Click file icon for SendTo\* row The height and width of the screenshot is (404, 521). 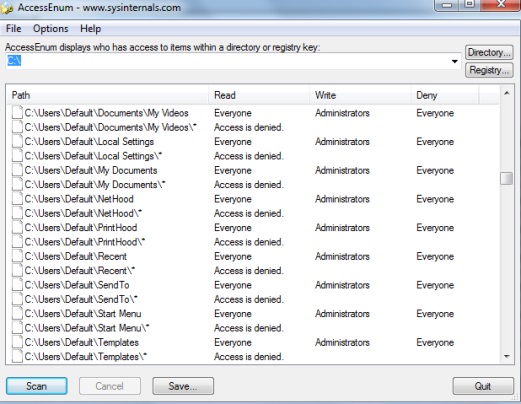pyautogui.click(x=17, y=299)
